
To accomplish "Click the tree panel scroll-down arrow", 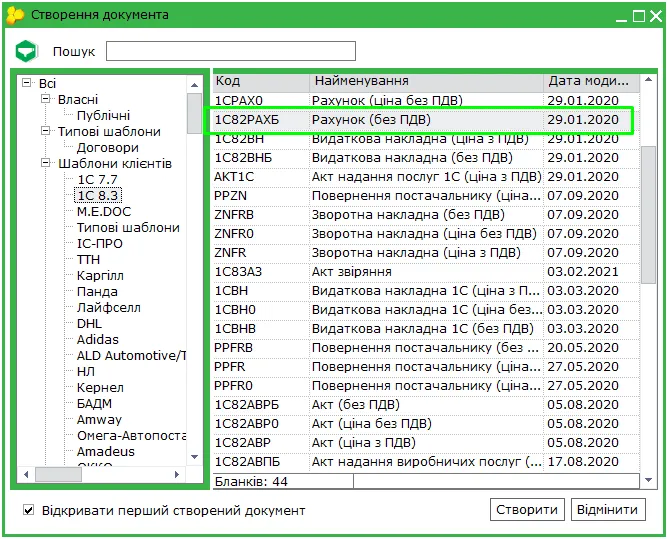I will tap(194, 457).
